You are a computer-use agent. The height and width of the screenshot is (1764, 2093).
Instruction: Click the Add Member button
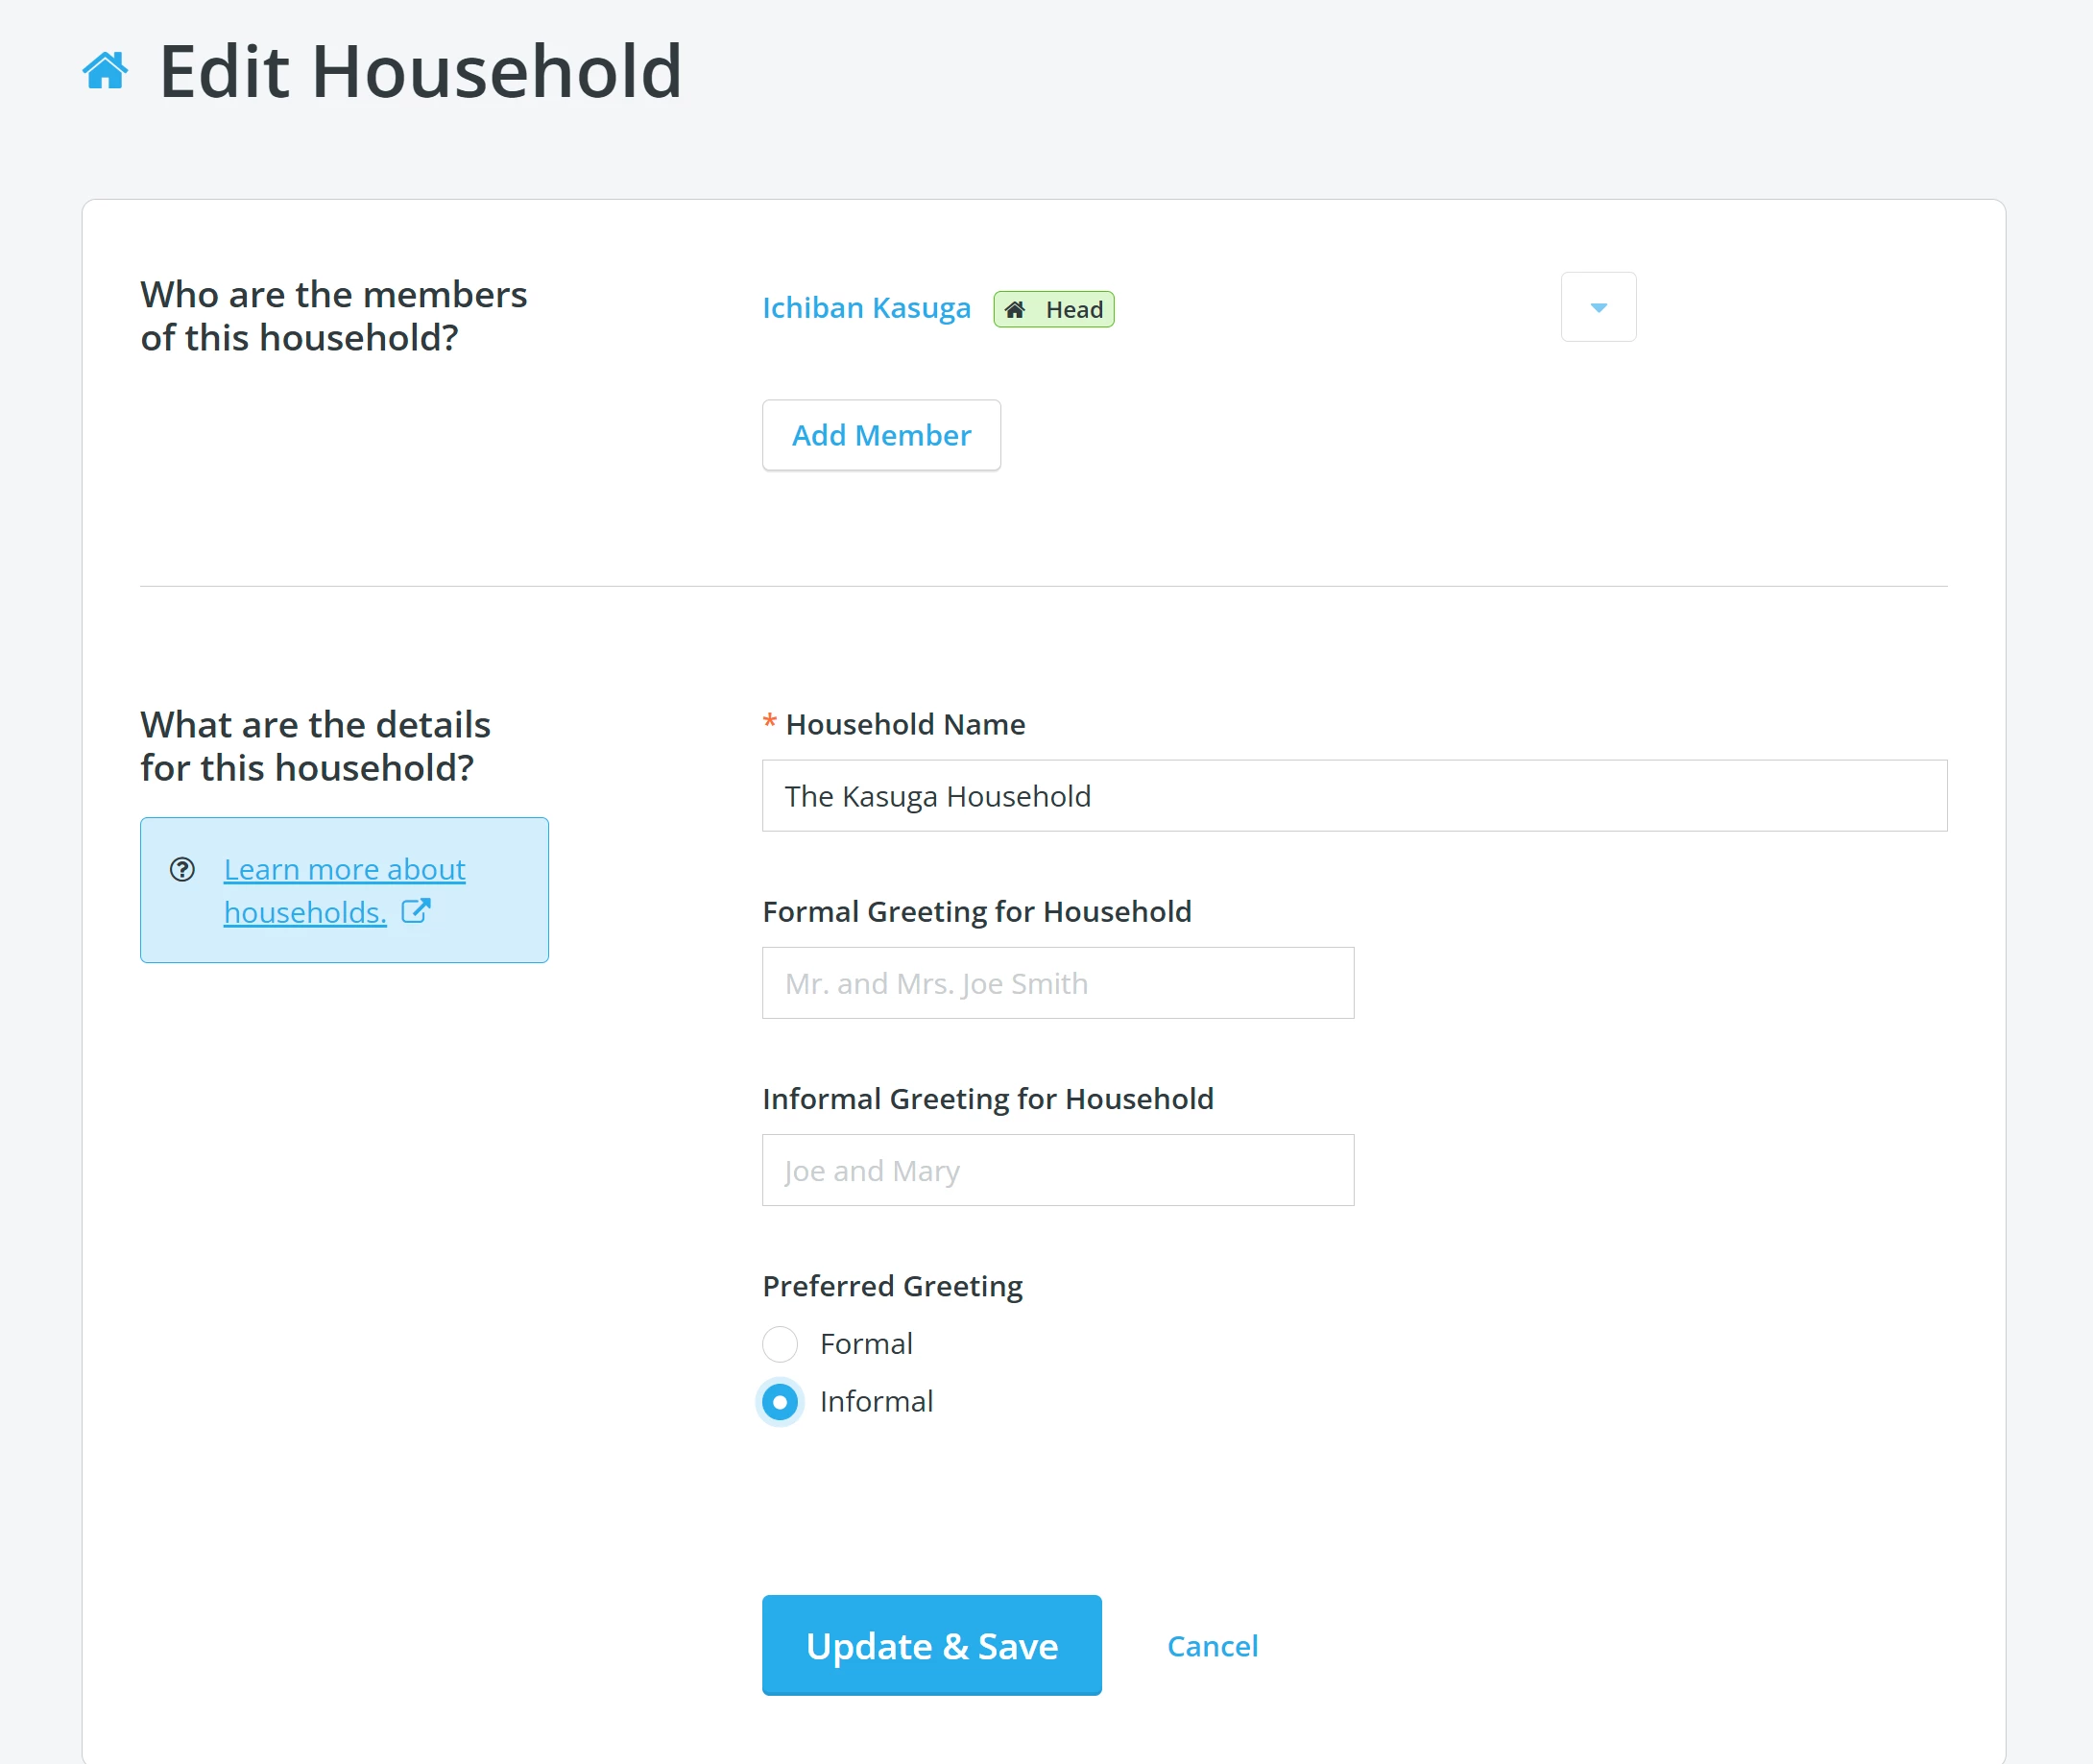(881, 435)
